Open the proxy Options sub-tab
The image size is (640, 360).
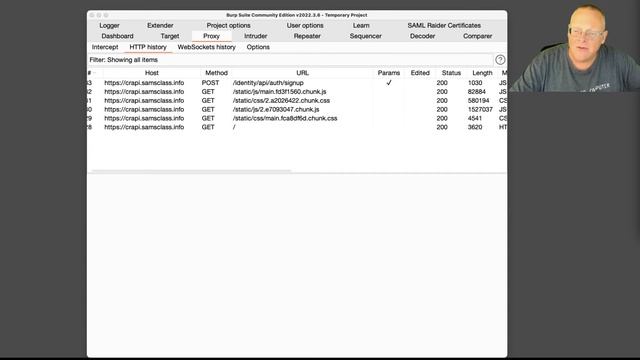(x=258, y=47)
